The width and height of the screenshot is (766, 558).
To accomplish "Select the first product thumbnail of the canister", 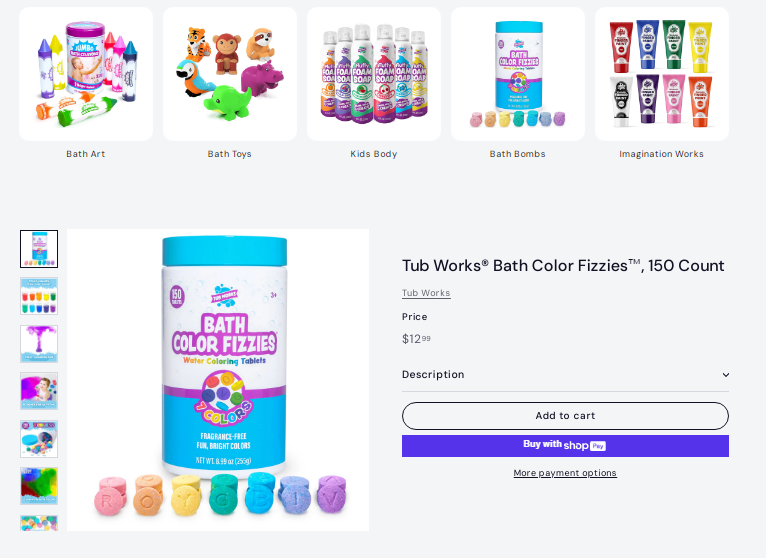I will click(39, 249).
